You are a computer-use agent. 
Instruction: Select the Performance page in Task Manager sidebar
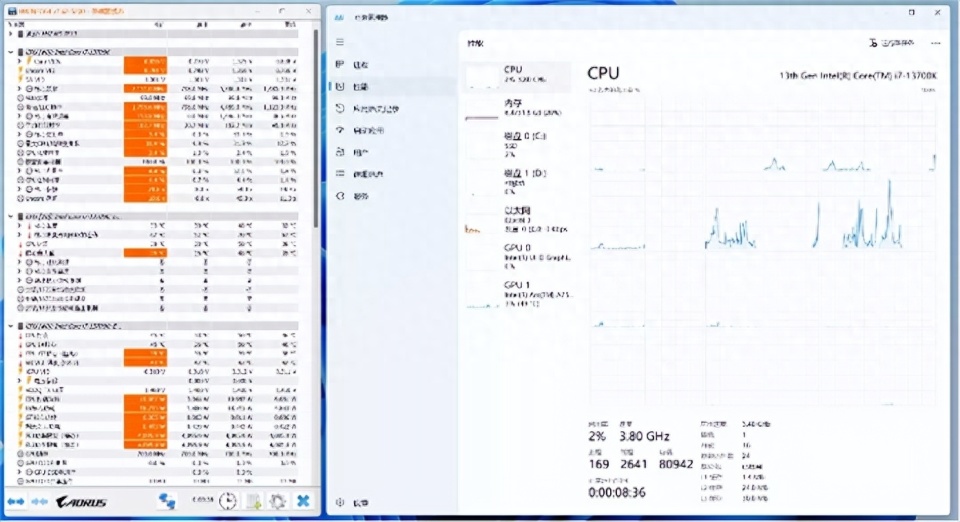[392, 86]
